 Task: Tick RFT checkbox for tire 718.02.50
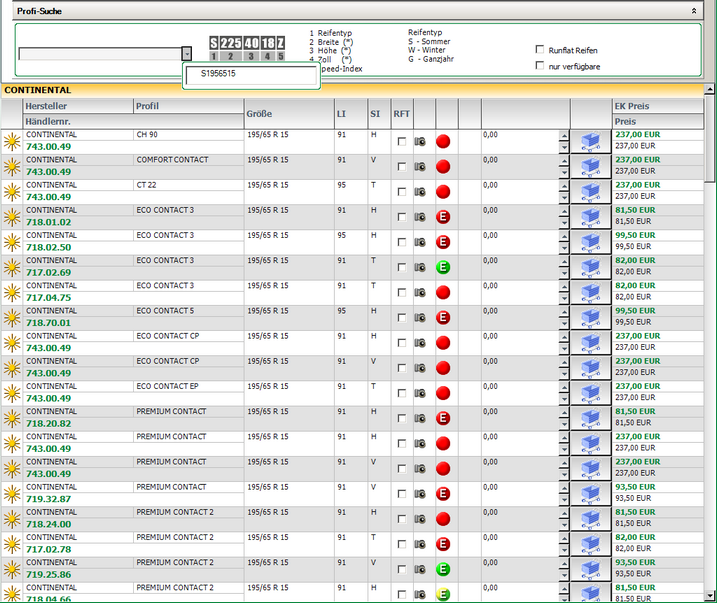[x=401, y=242]
